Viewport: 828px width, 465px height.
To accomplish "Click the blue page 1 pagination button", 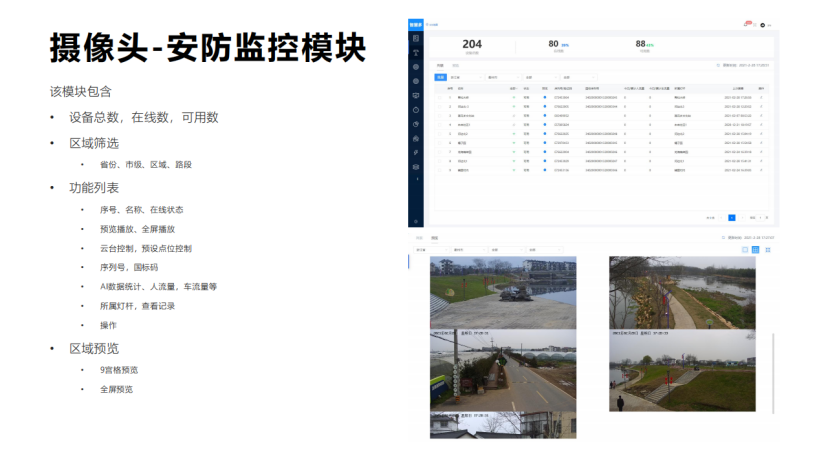I will 731,217.
